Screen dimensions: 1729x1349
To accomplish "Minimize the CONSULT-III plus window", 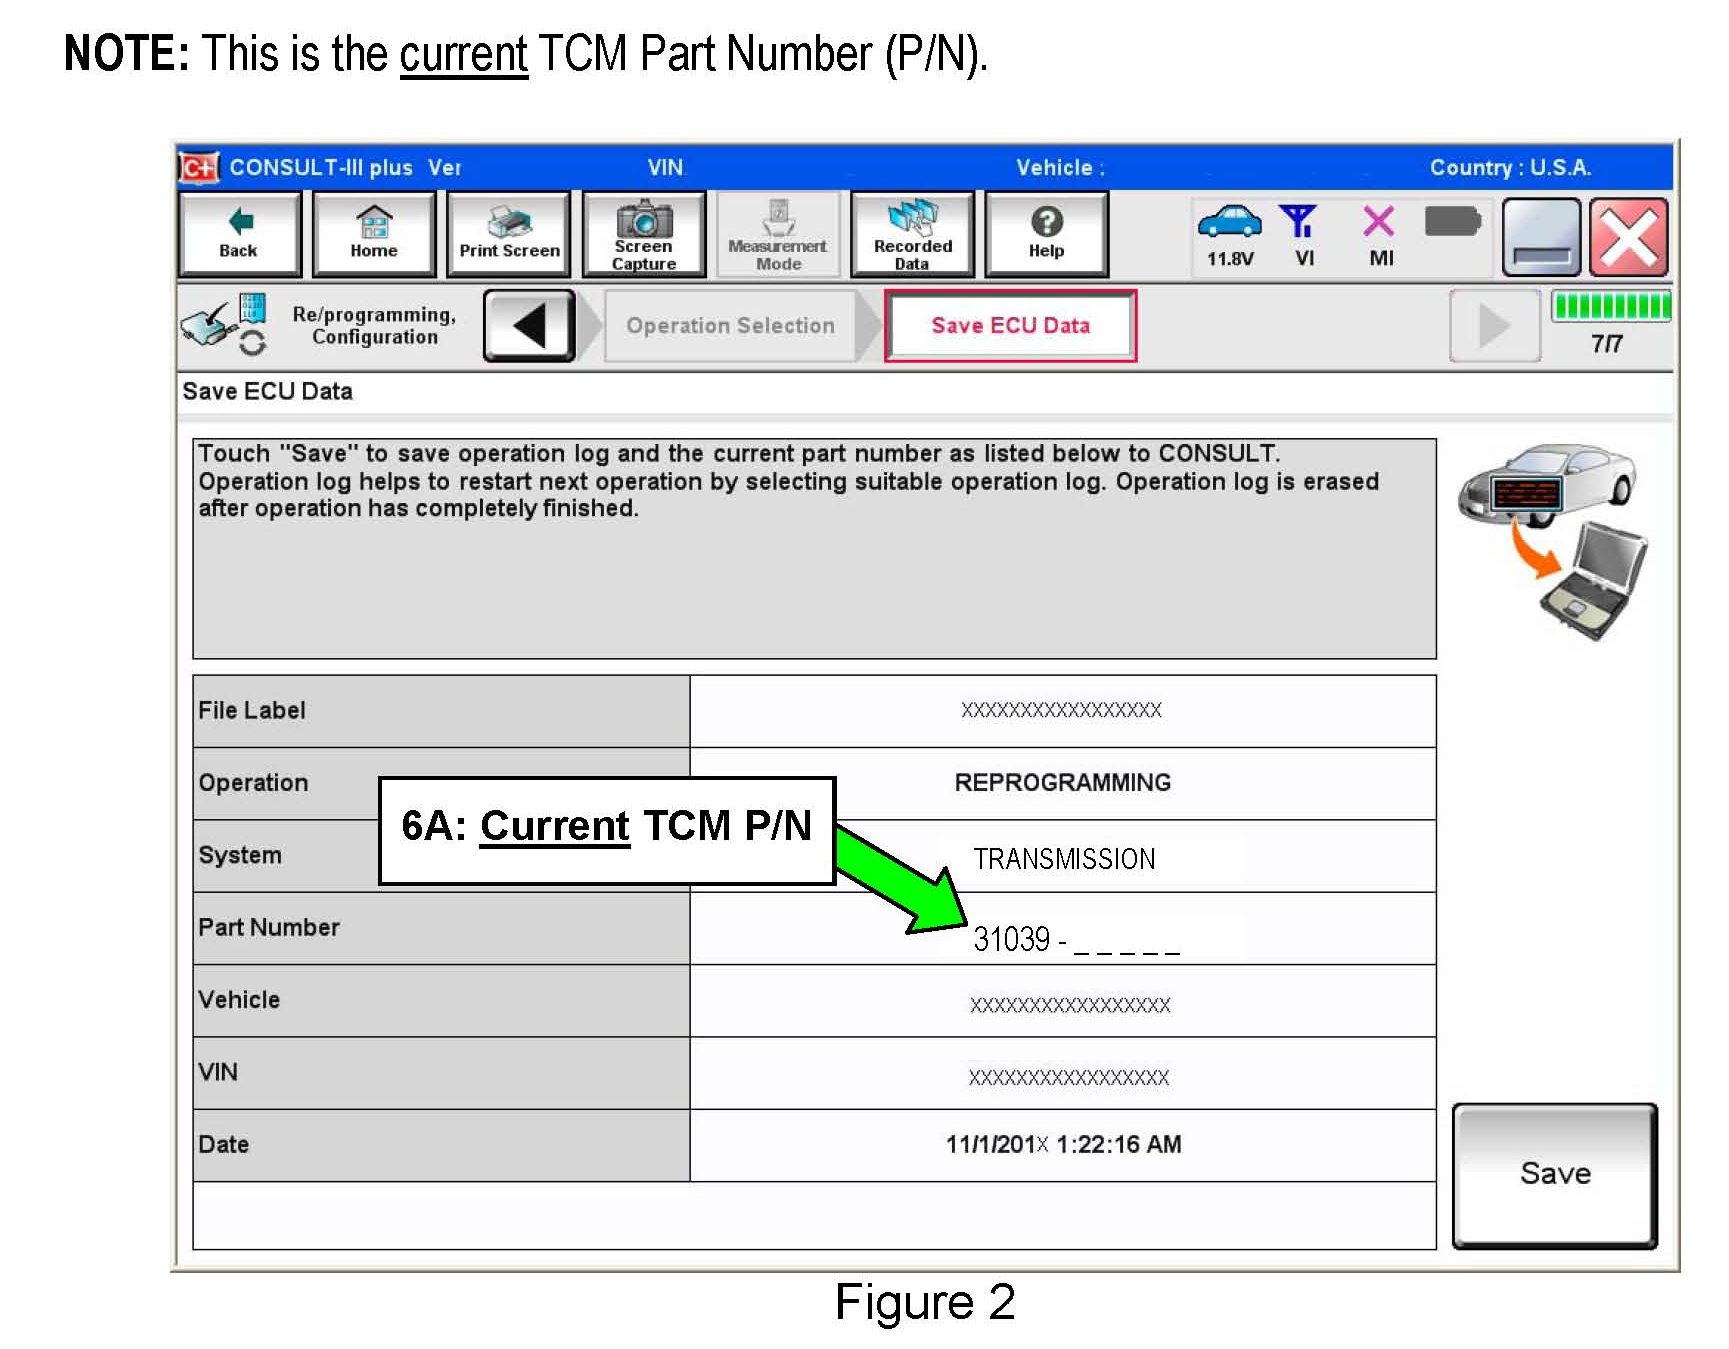I will click(1541, 237).
